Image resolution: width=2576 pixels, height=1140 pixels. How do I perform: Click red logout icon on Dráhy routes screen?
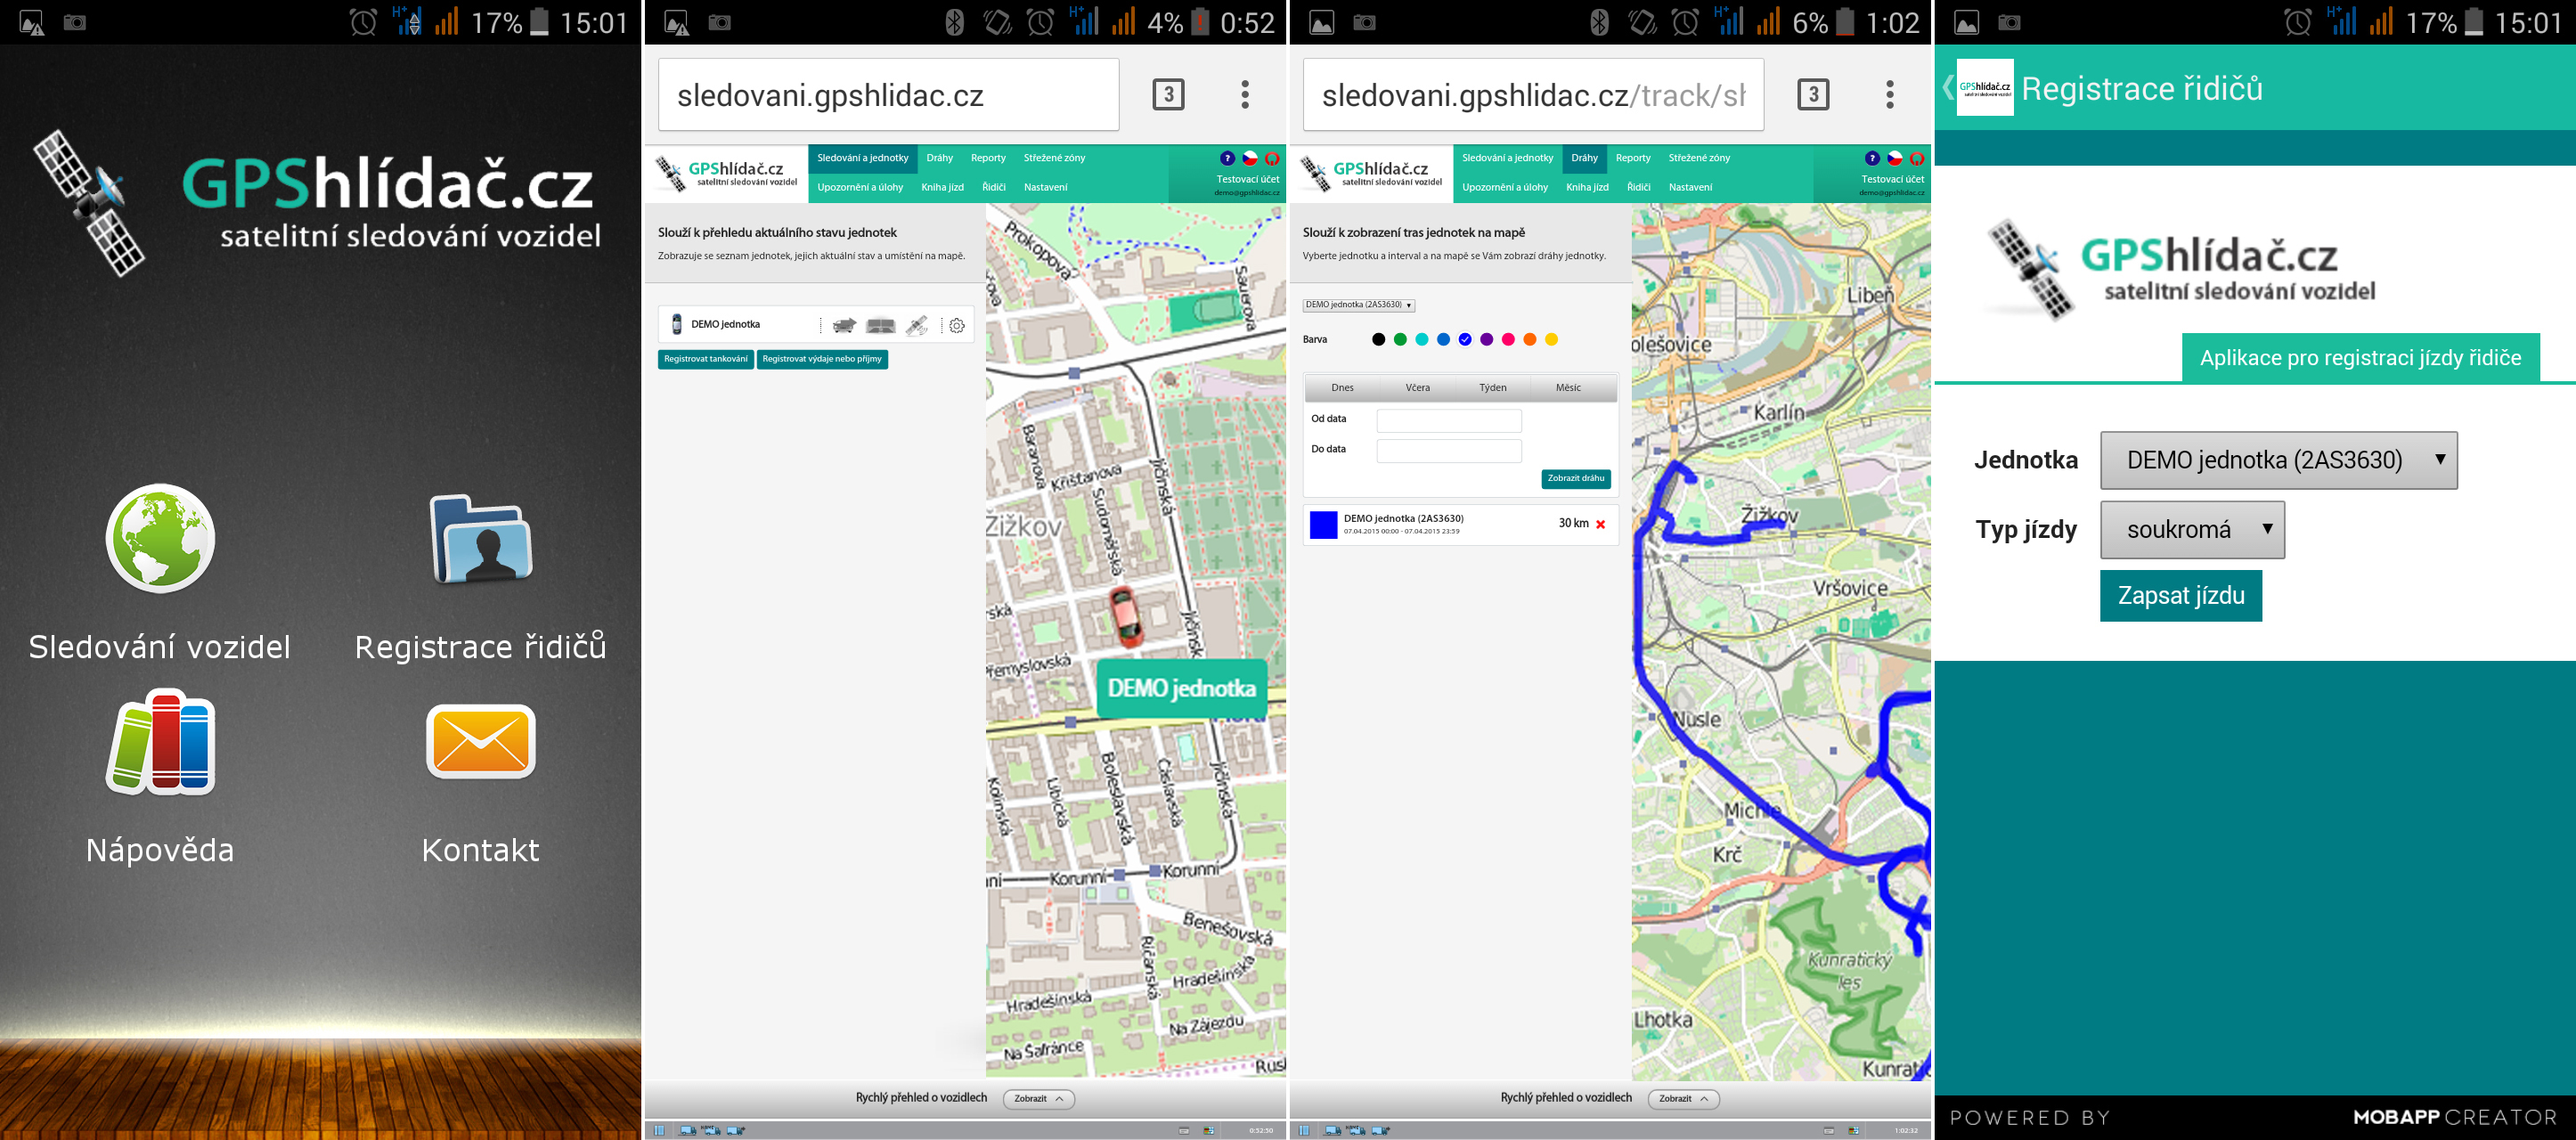point(1917,158)
